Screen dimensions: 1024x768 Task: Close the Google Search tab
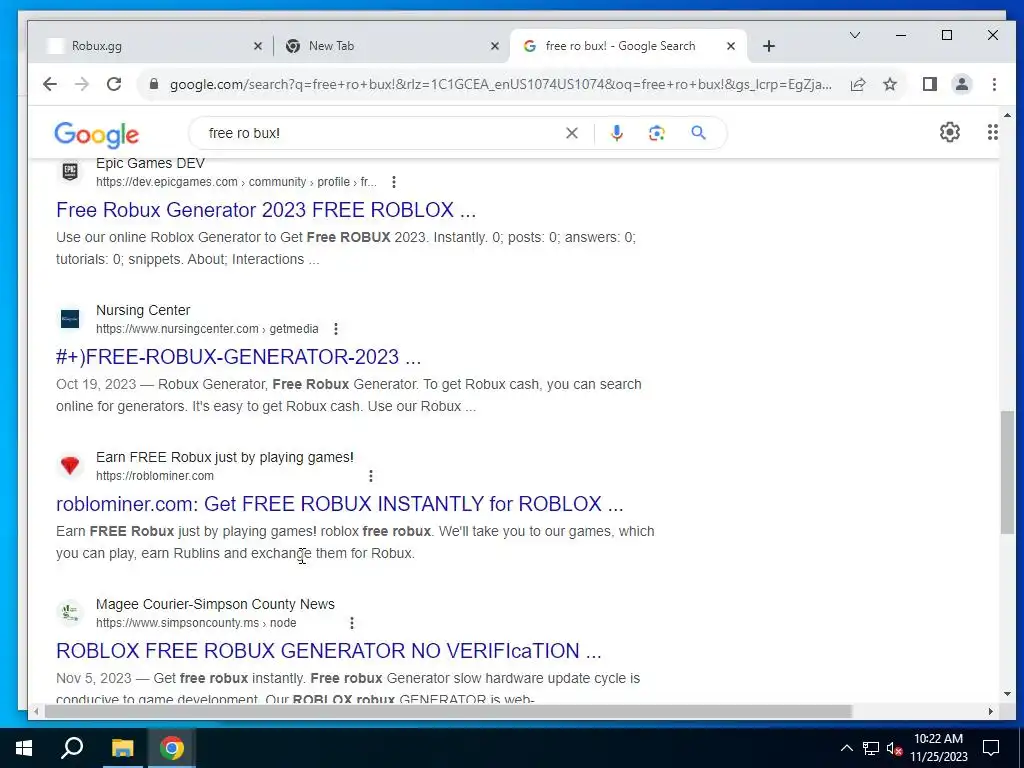pos(731,46)
